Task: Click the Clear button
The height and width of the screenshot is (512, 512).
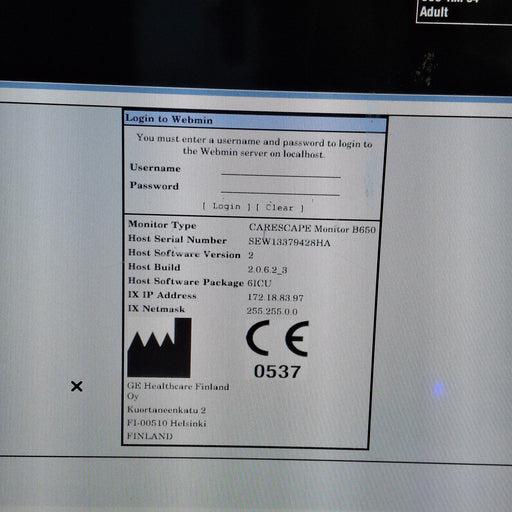Action: click(x=280, y=208)
